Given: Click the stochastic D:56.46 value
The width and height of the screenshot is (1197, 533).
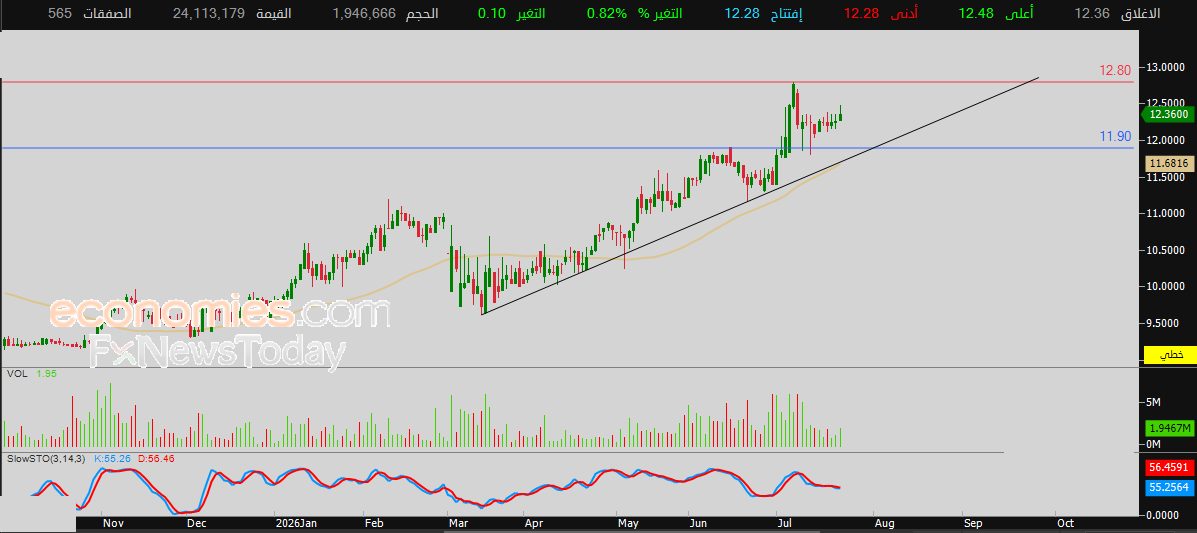Looking at the screenshot, I should pyautogui.click(x=156, y=459).
